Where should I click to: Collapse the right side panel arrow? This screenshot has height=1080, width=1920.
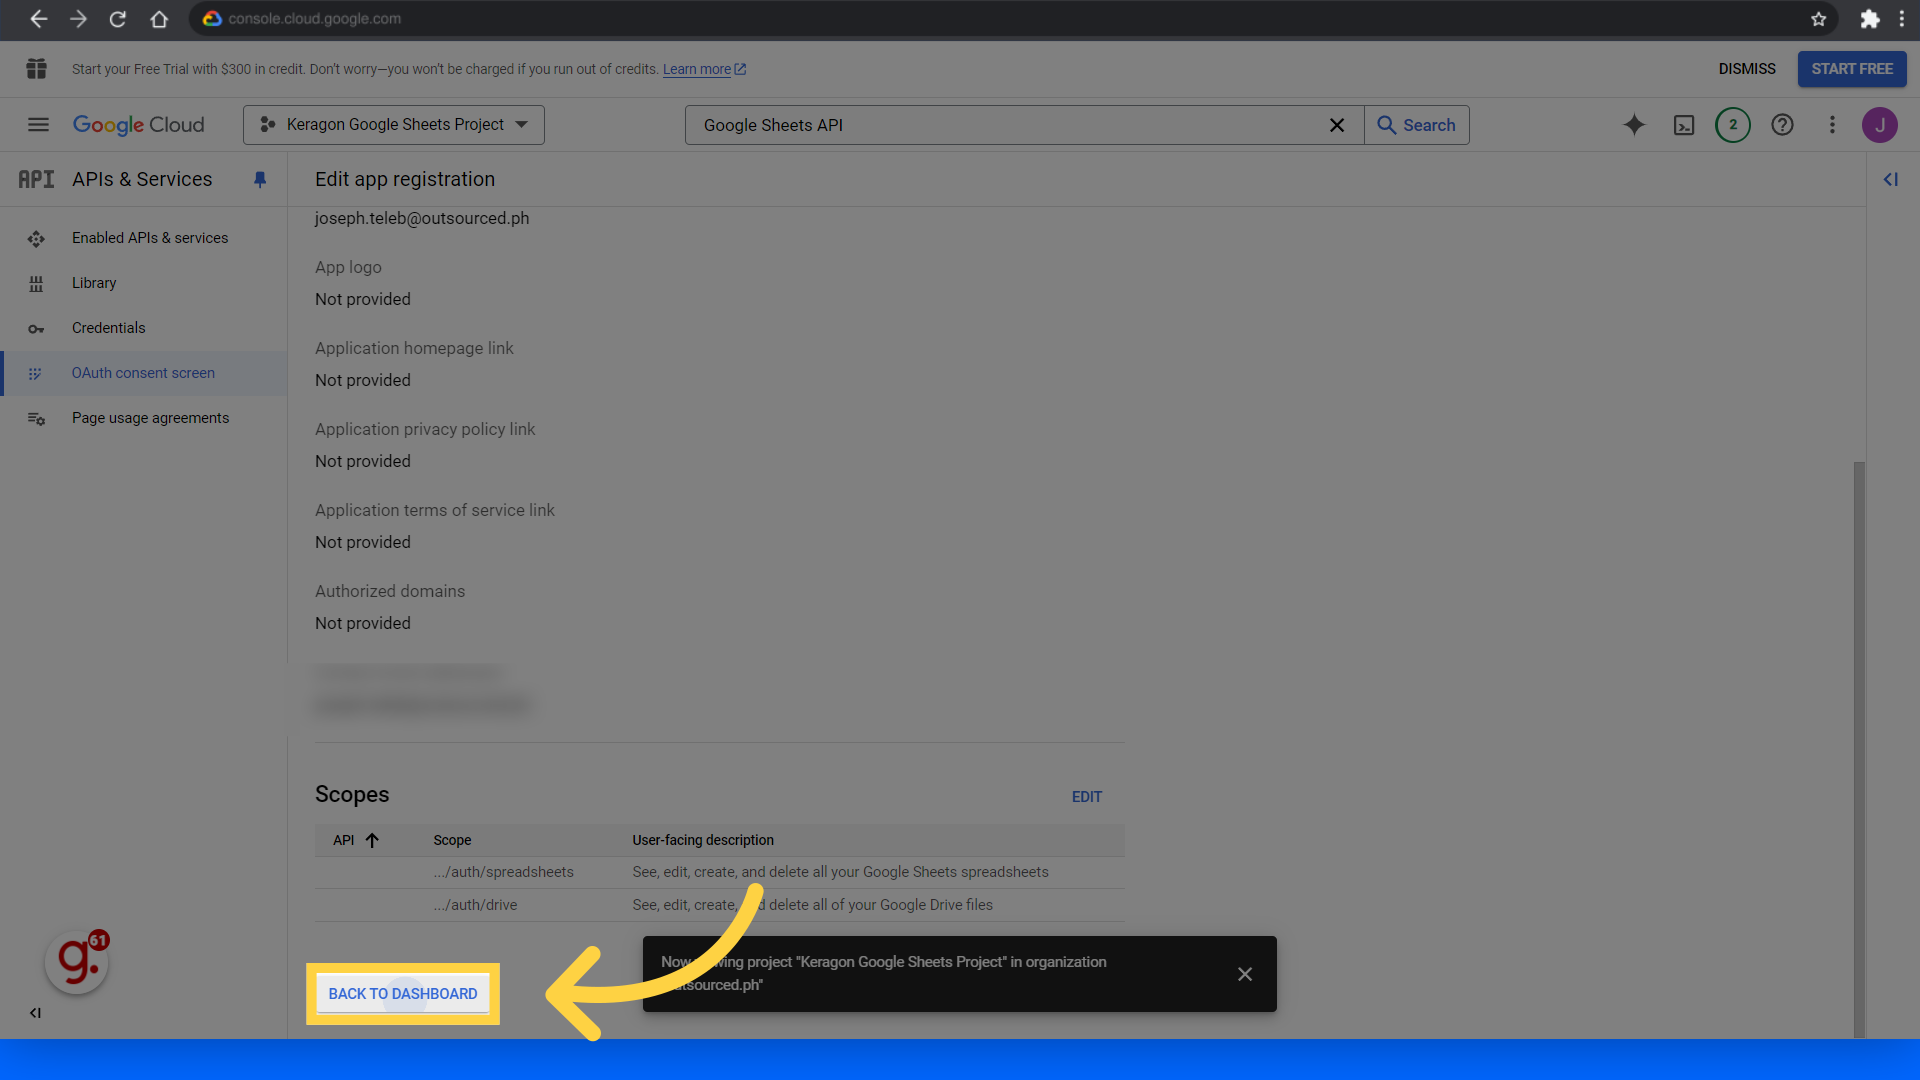pos(1891,179)
